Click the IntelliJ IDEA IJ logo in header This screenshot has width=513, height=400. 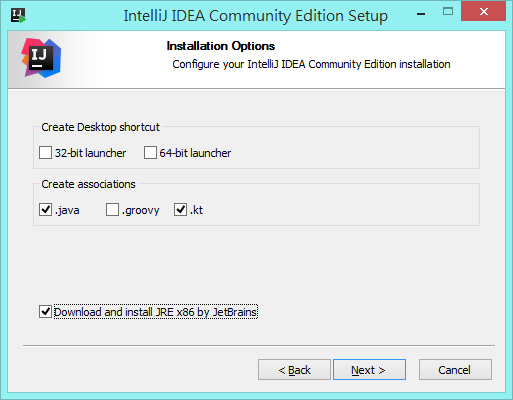coord(41,58)
